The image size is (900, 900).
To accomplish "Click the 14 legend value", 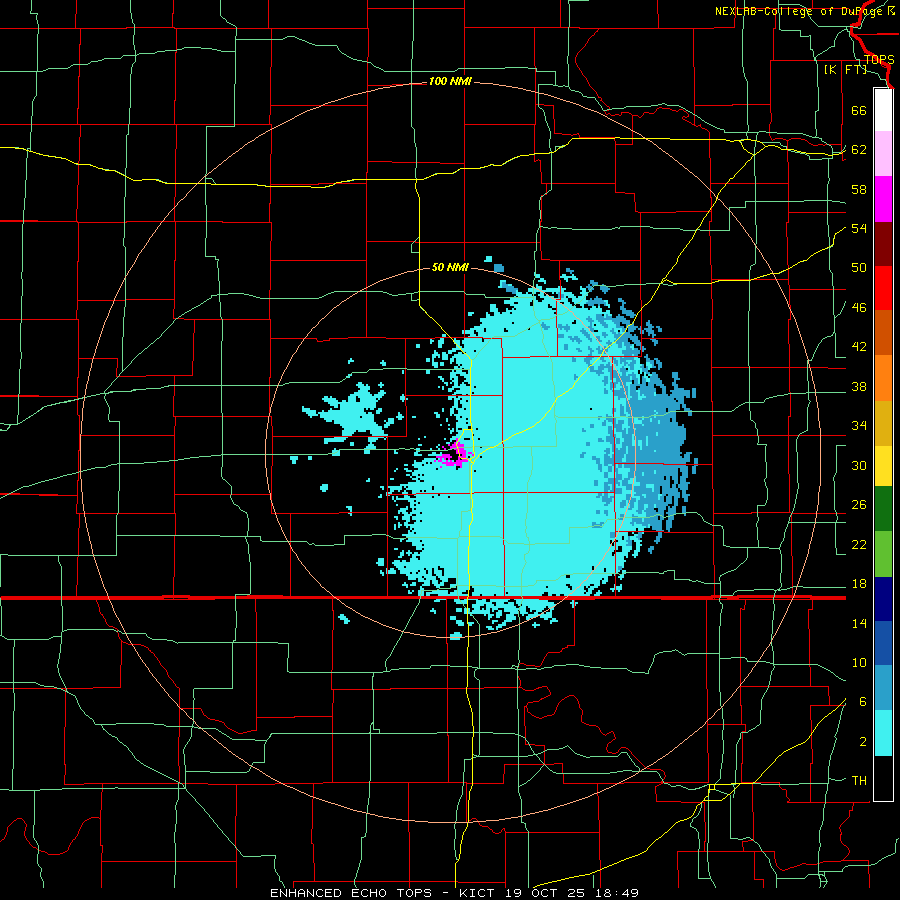I will pos(859,623).
